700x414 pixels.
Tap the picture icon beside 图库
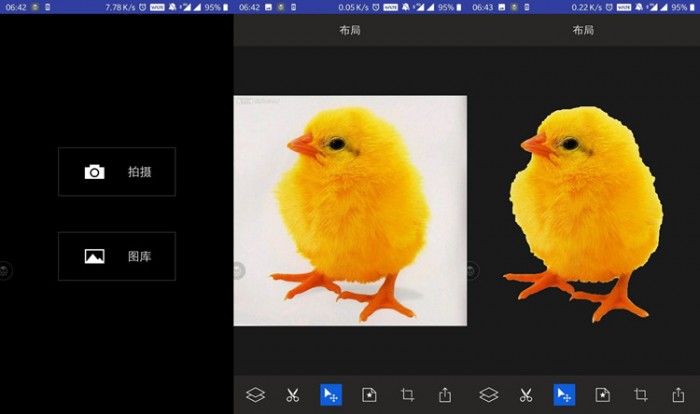pos(95,256)
